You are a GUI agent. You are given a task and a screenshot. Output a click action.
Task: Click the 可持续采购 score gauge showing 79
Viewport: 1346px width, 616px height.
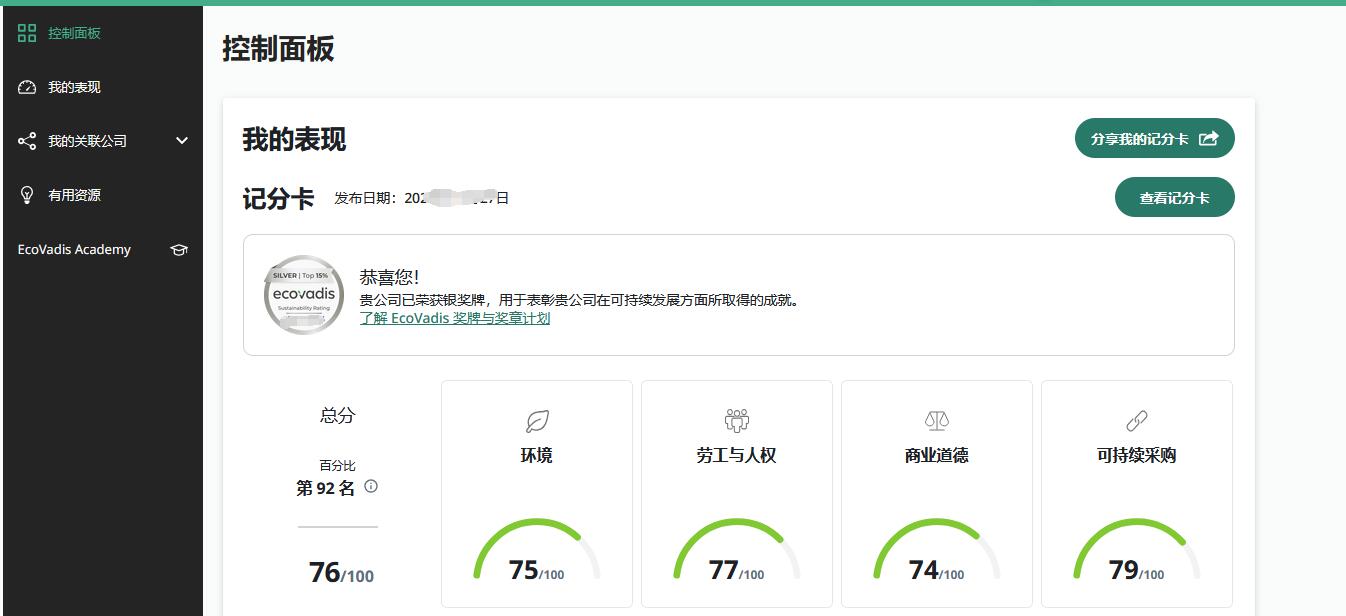pyautogui.click(x=1137, y=555)
